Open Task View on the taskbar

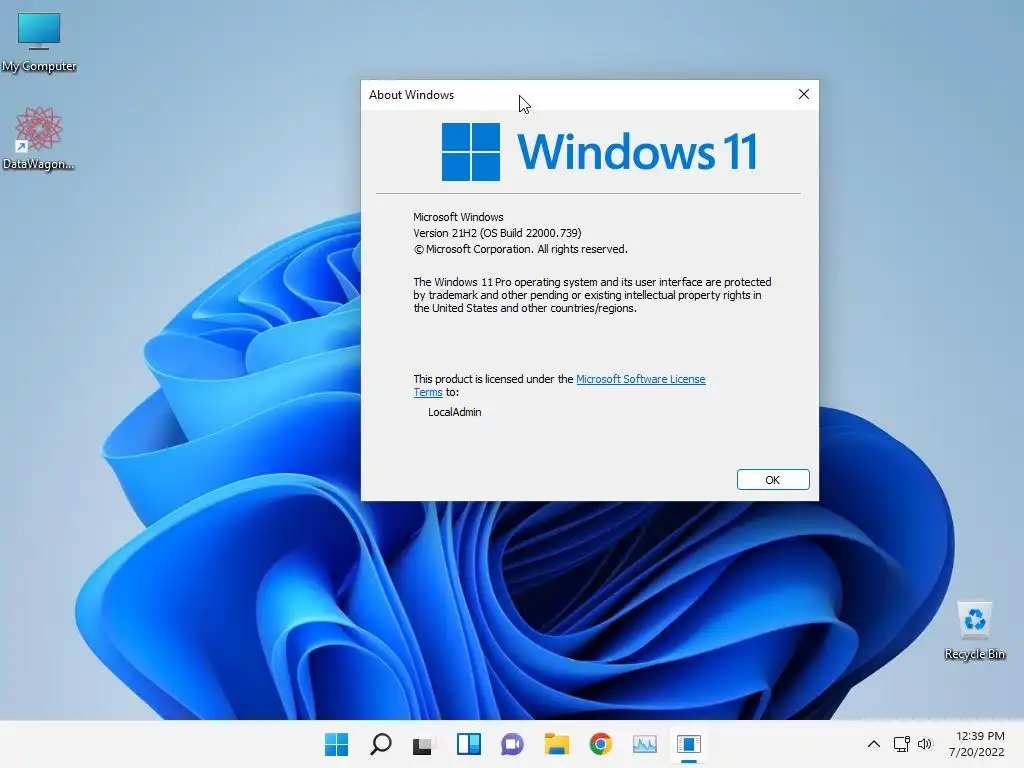click(x=423, y=744)
